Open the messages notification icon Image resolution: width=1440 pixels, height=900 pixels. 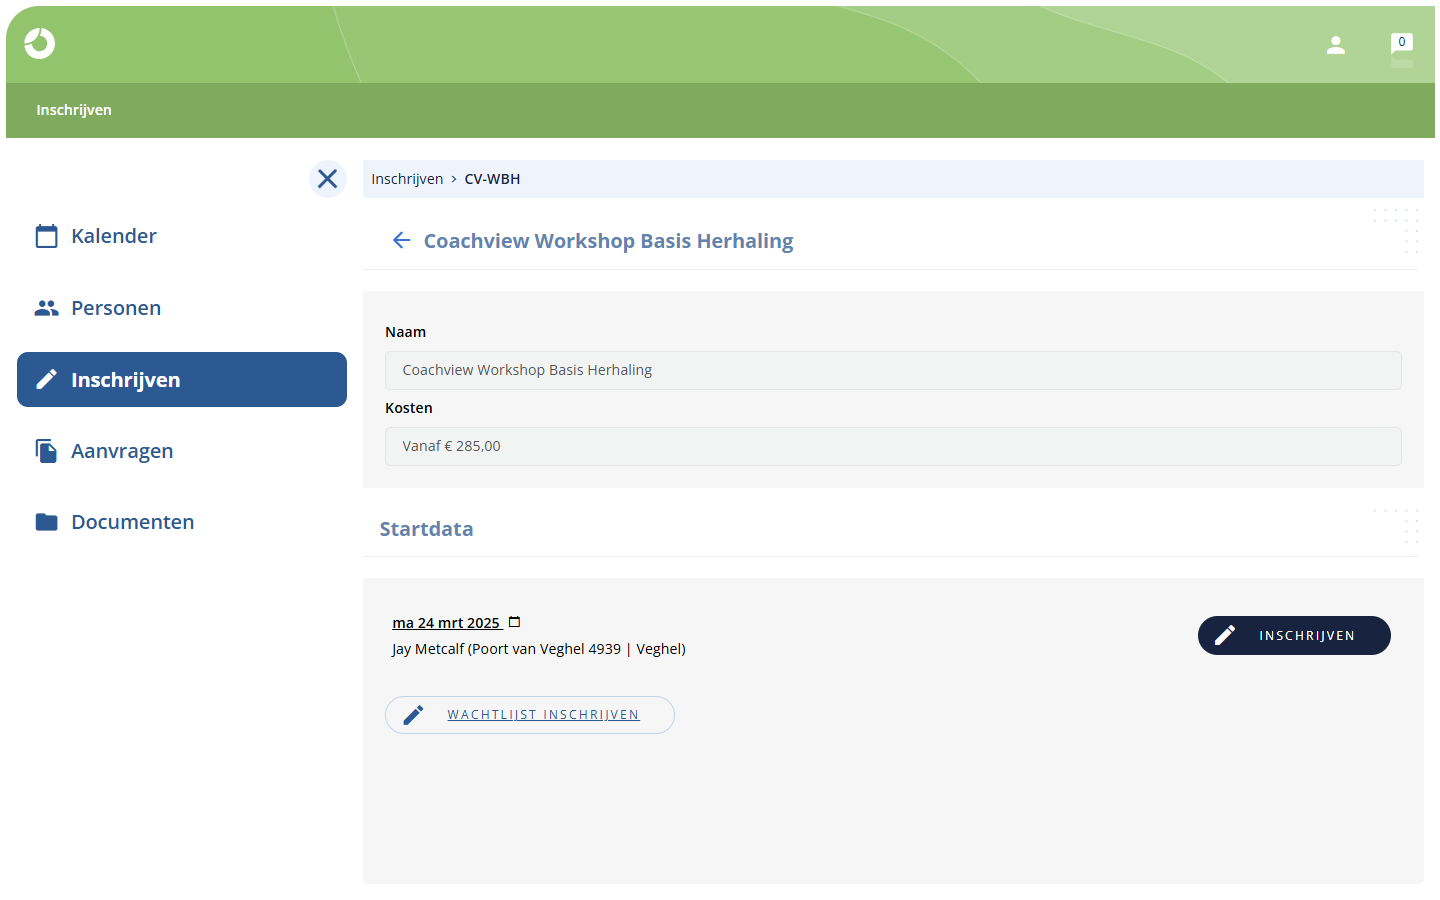click(1402, 45)
